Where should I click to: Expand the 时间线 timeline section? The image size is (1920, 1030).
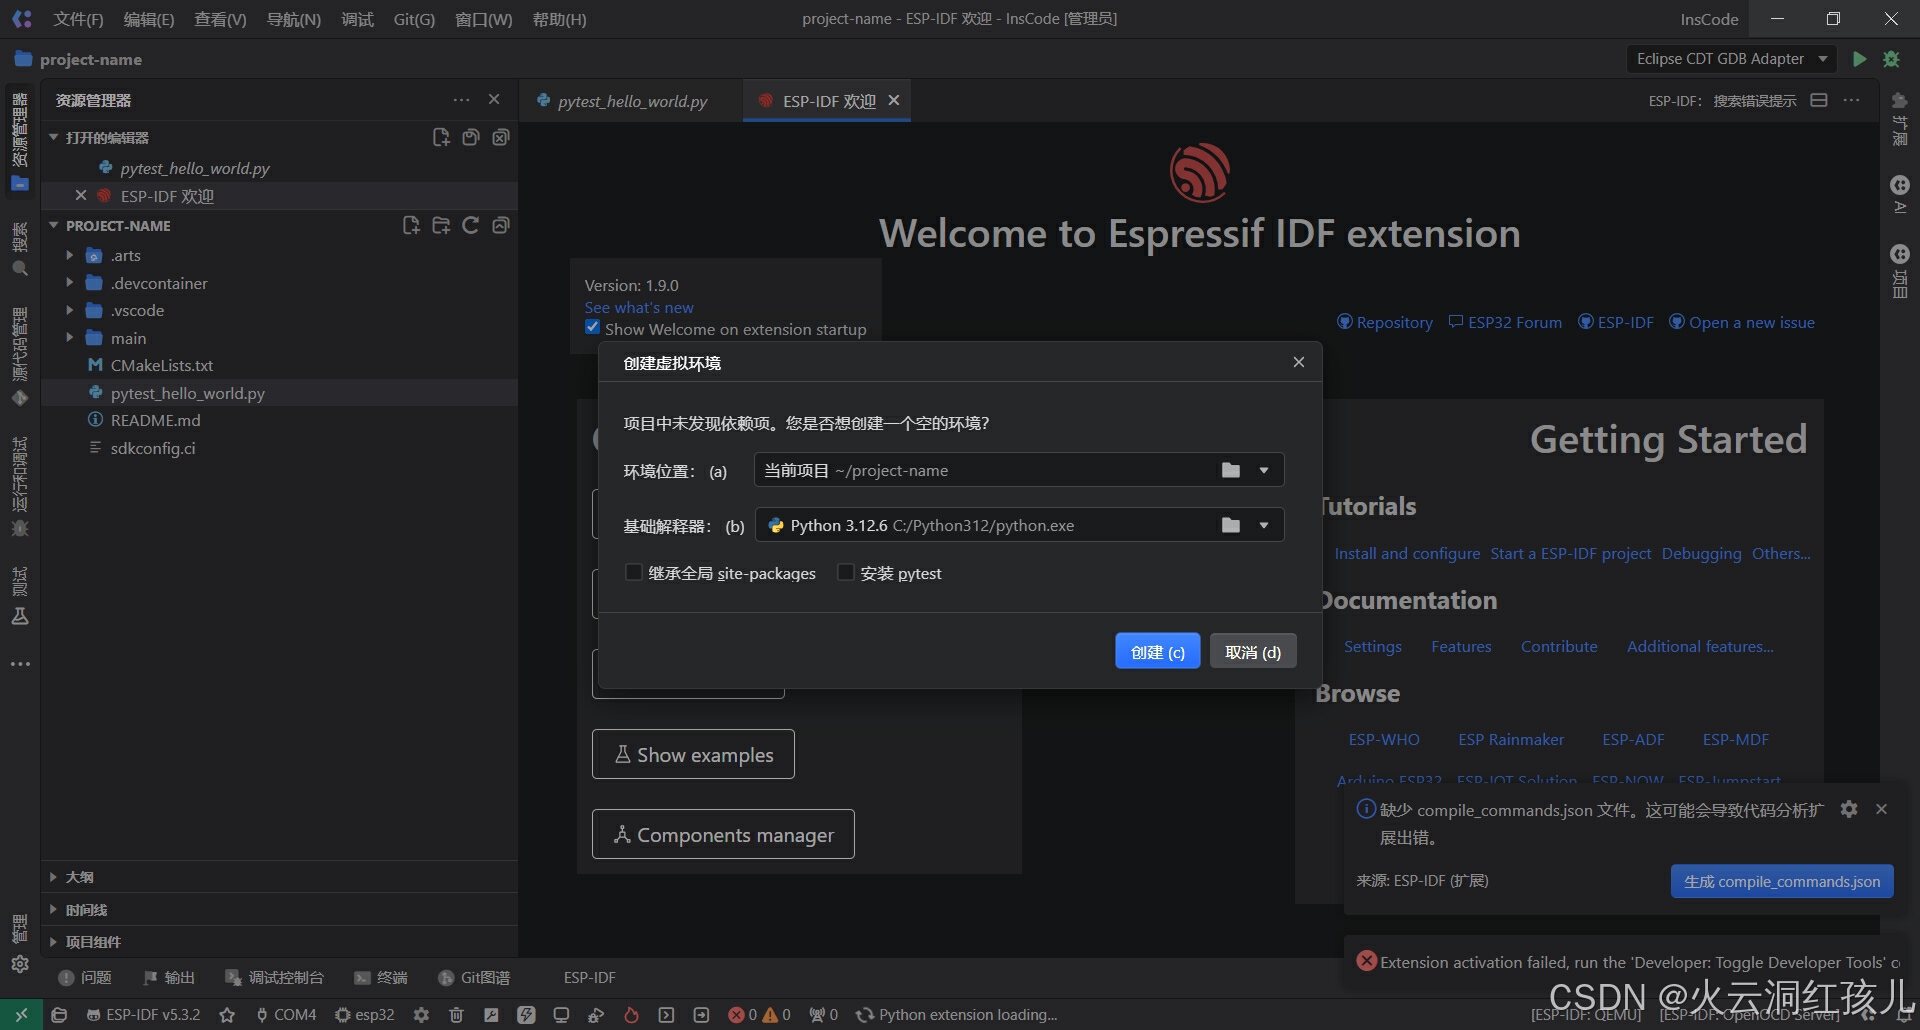point(279,910)
